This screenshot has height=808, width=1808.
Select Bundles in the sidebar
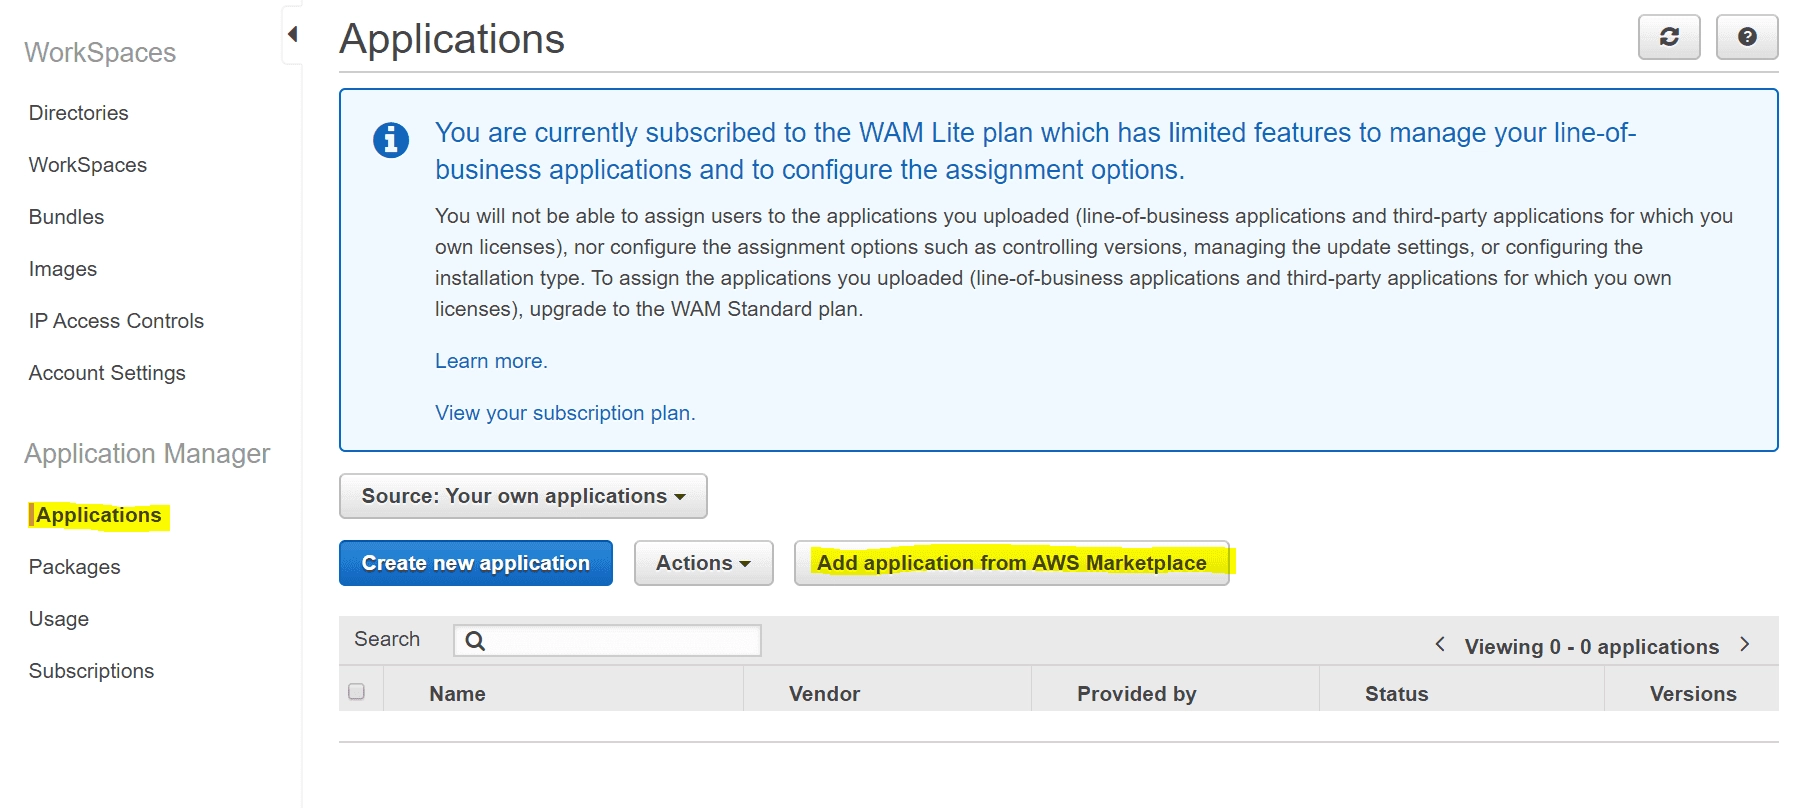pyautogui.click(x=66, y=217)
